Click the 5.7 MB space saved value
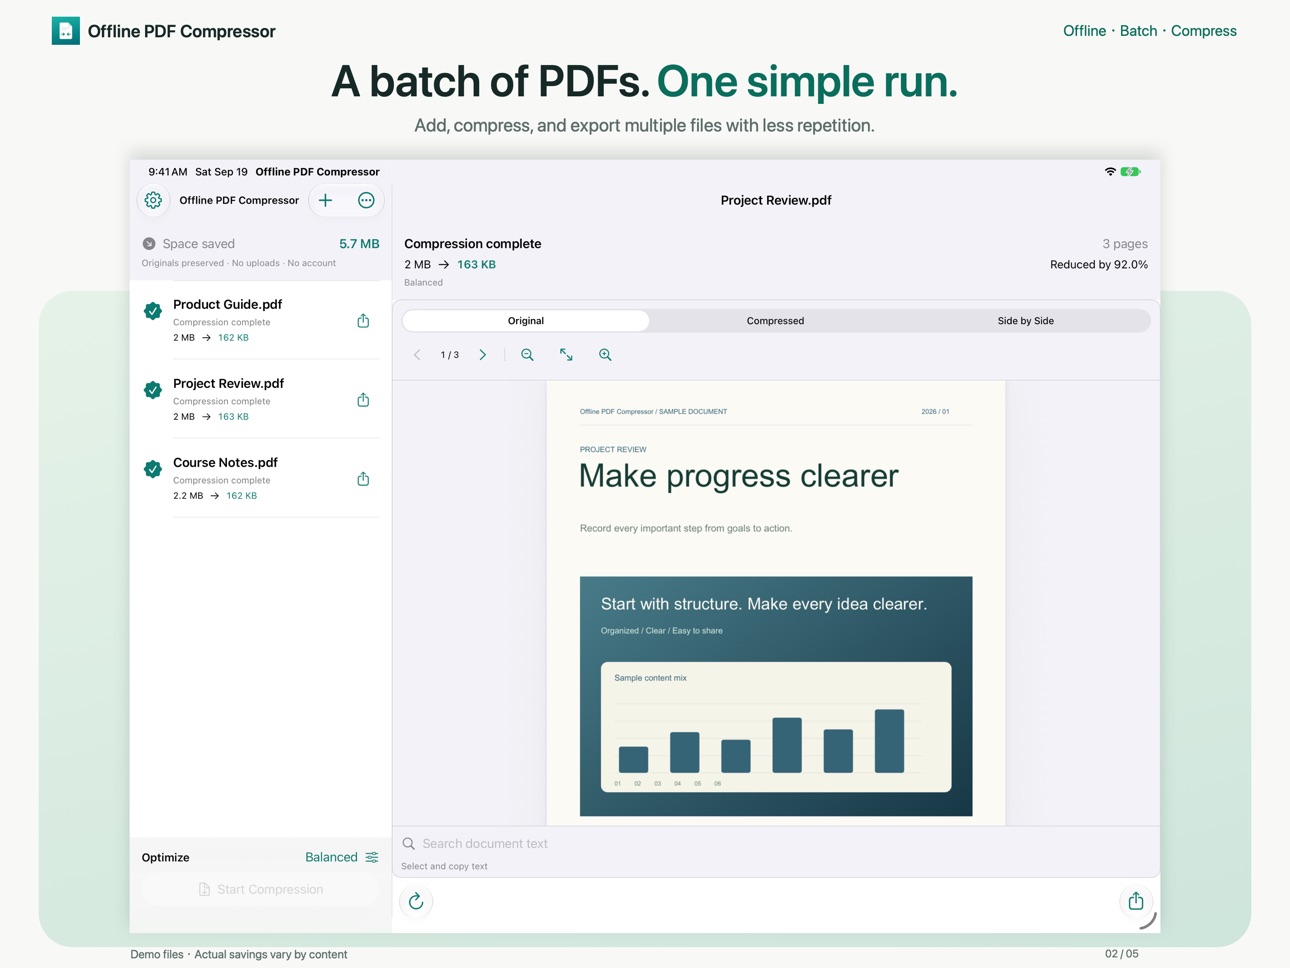This screenshot has width=1290, height=968. (x=359, y=244)
